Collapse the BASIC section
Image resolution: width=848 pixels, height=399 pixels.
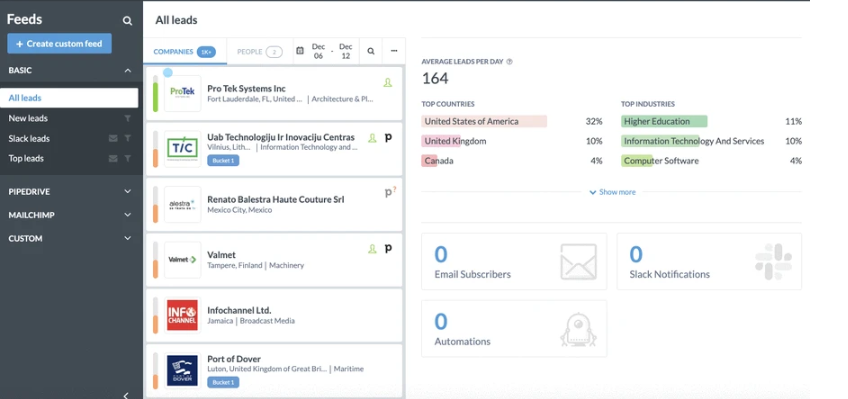128,70
